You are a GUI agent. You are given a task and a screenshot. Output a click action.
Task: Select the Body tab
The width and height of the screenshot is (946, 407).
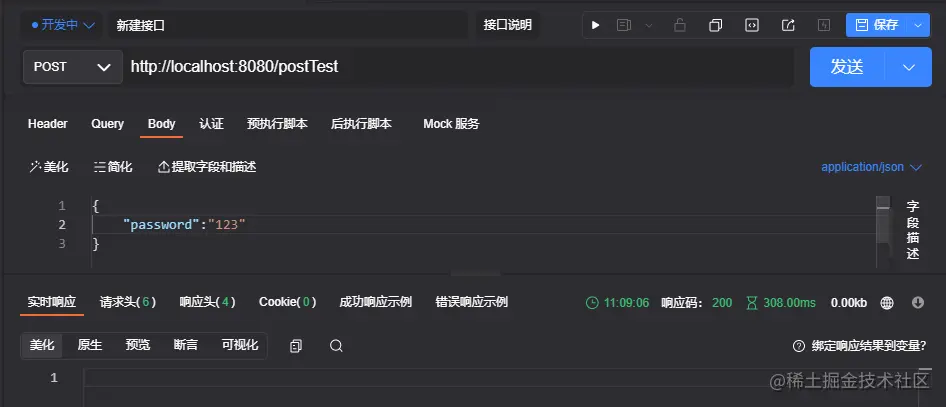click(x=162, y=124)
